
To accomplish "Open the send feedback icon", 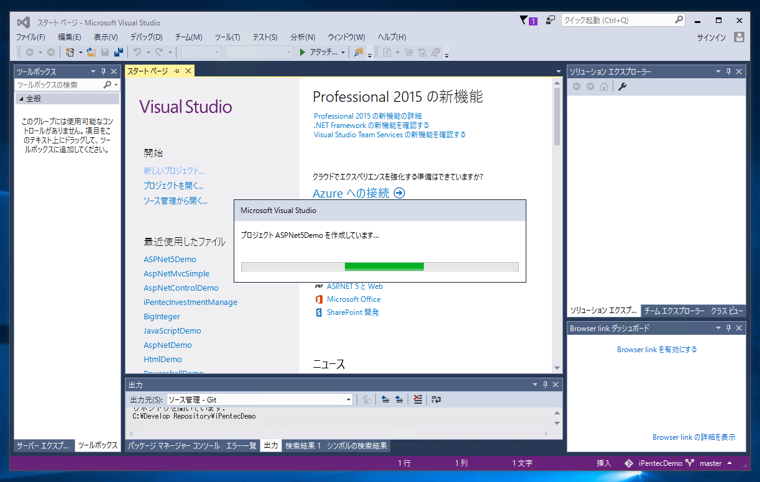I will (x=550, y=20).
